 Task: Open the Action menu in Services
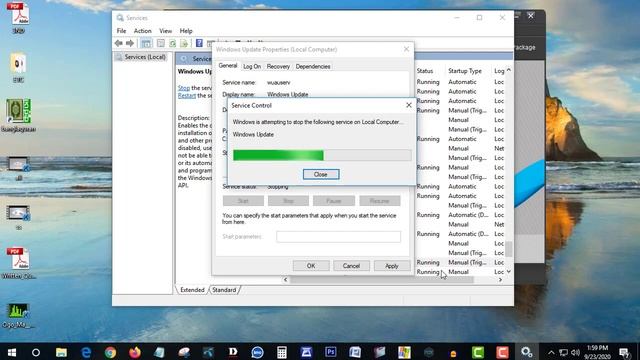click(142, 31)
